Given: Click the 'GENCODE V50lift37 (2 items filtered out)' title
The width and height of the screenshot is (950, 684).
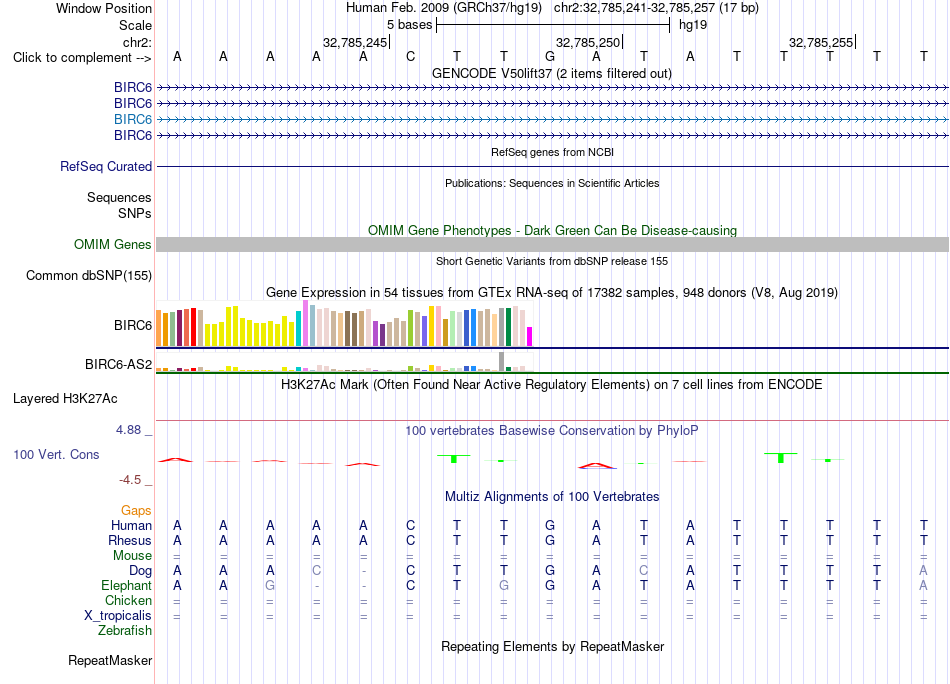Looking at the screenshot, I should click(552, 73).
